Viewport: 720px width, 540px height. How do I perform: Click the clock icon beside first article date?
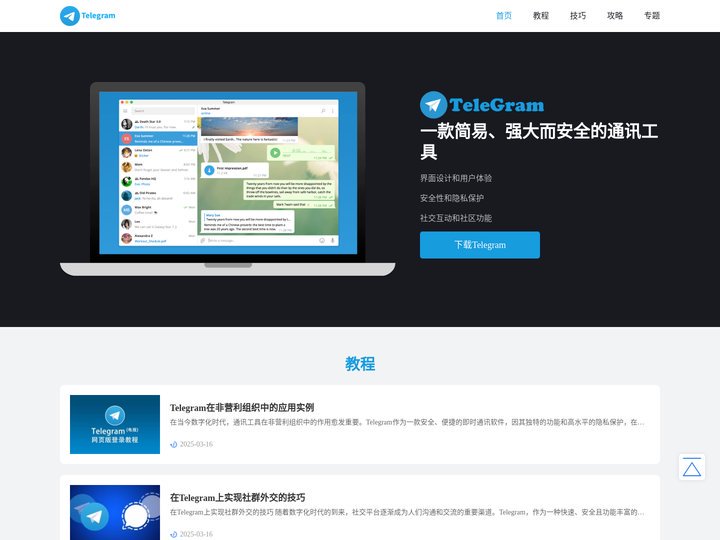click(x=174, y=444)
